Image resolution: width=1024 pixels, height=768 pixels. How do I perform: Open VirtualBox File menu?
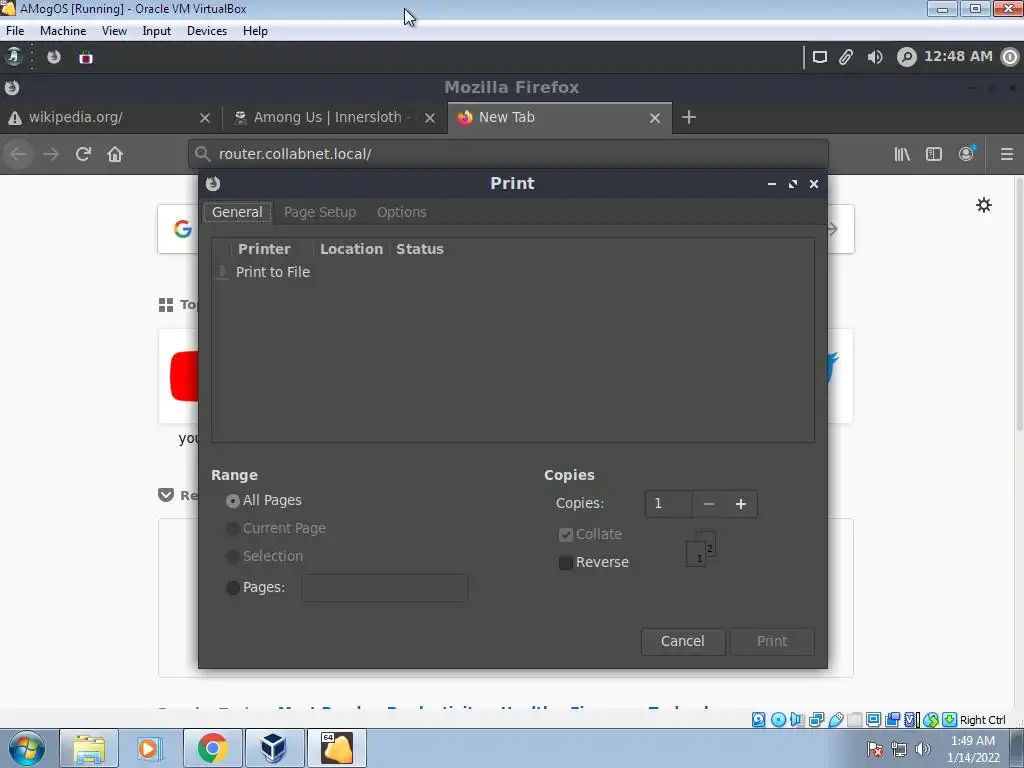coord(15,31)
